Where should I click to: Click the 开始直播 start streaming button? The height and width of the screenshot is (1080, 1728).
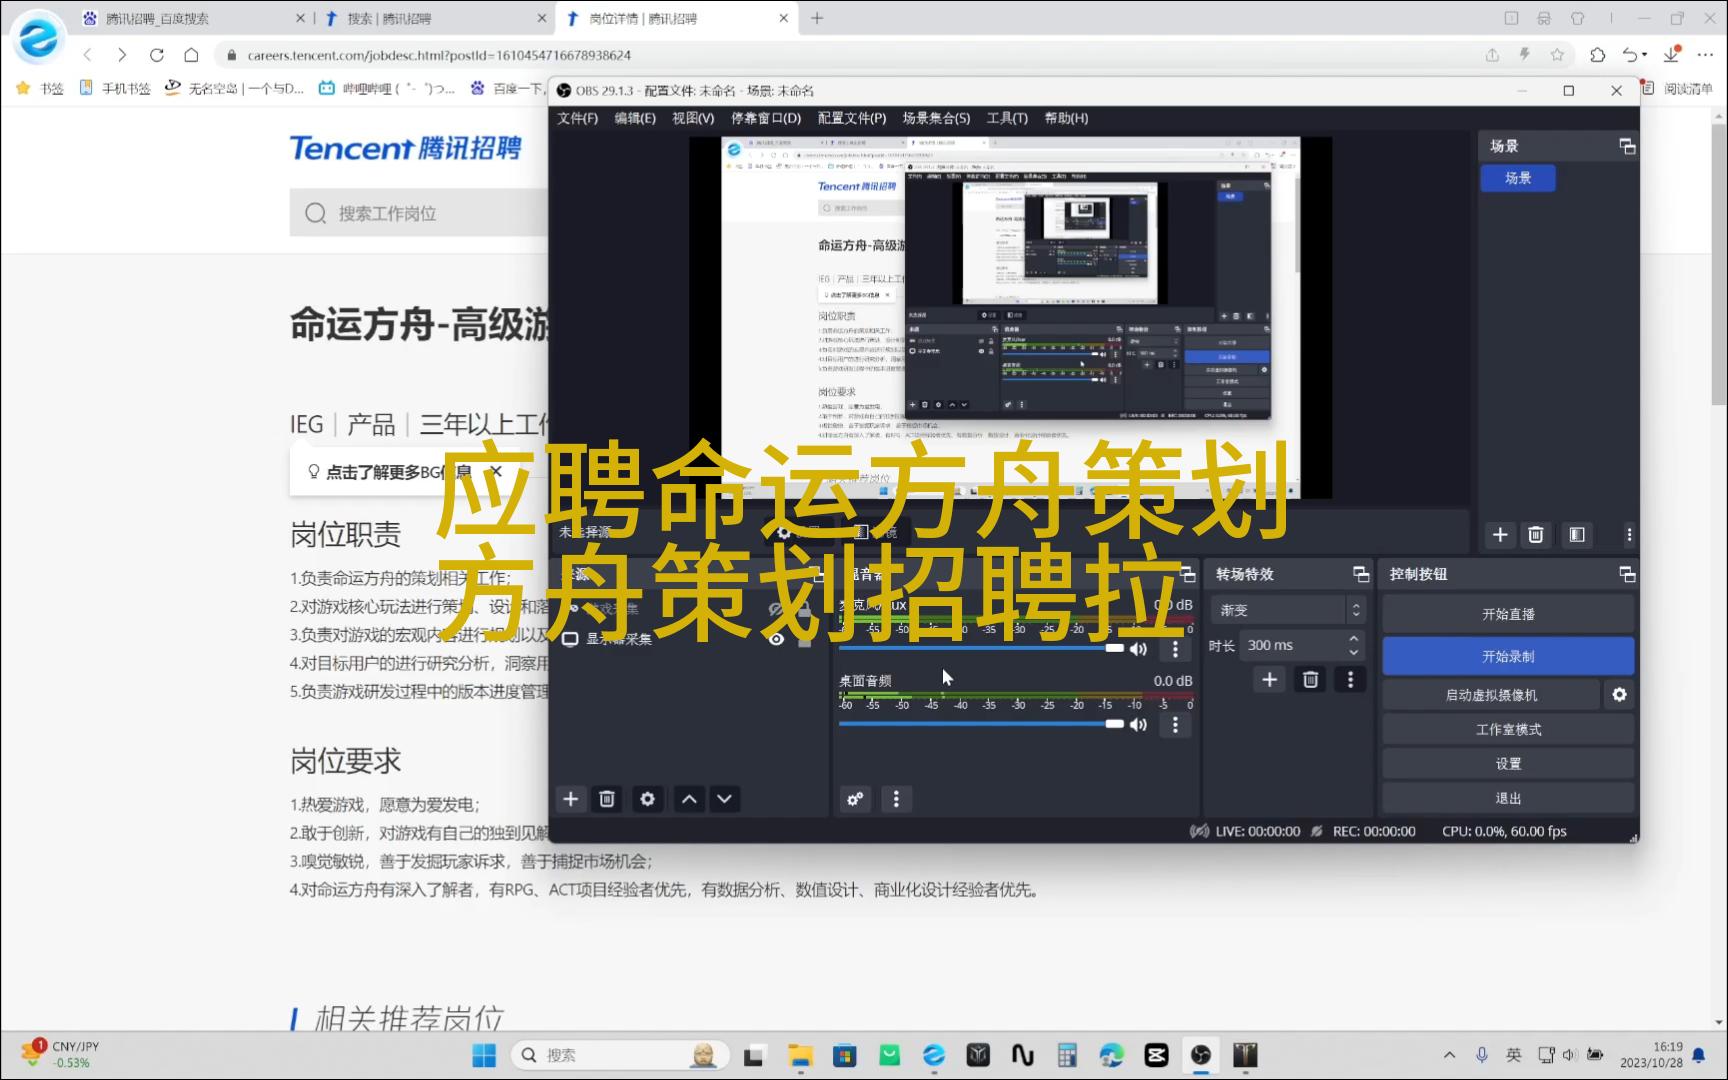click(1508, 614)
